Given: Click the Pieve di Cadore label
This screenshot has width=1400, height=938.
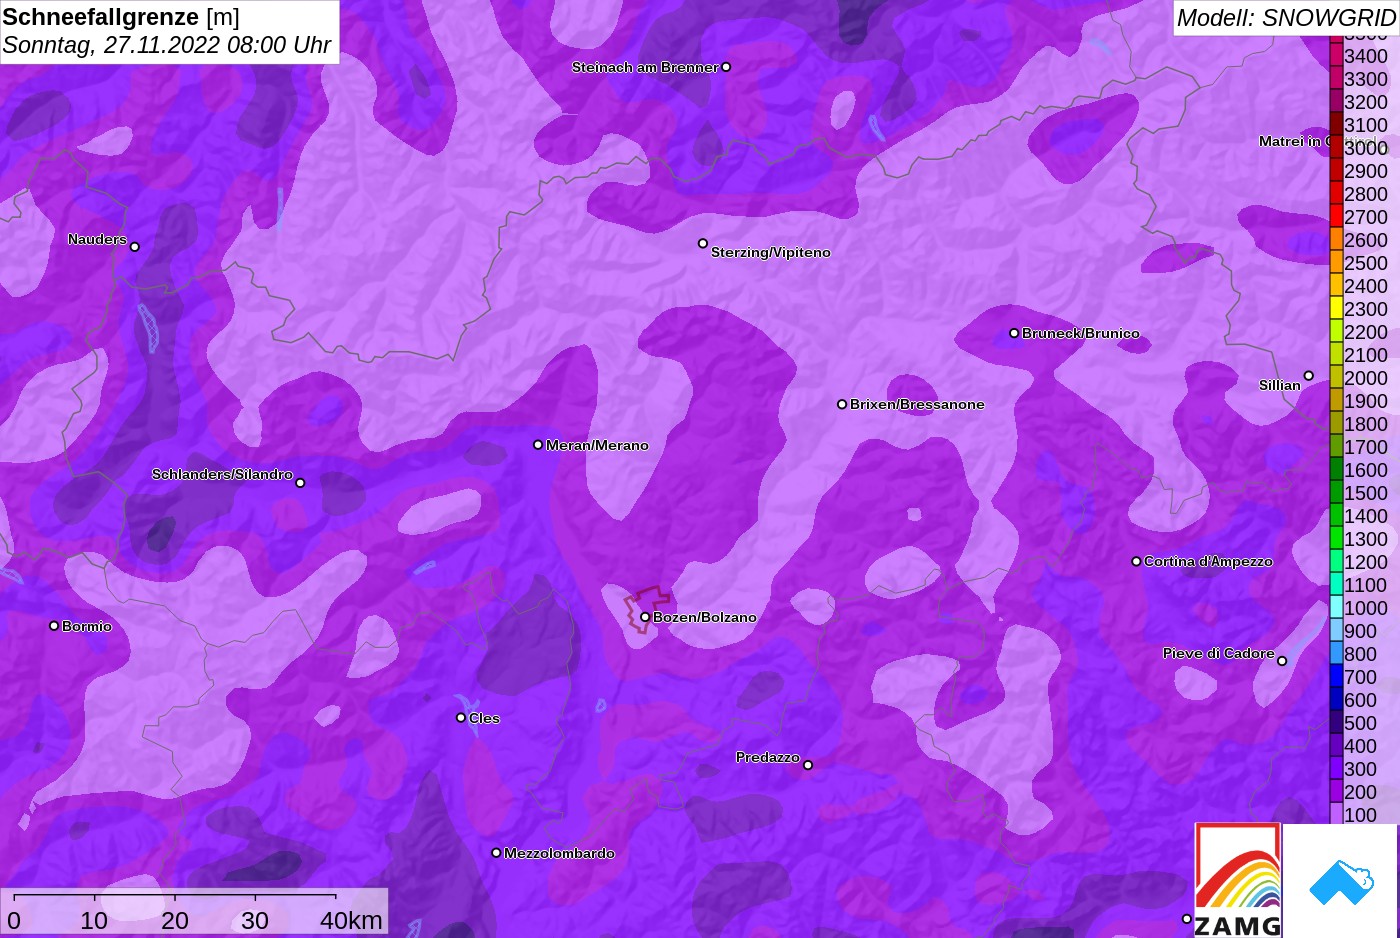Looking at the screenshot, I should point(1218,653).
